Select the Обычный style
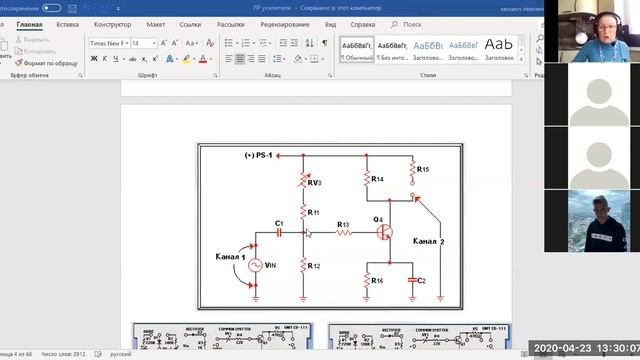 (357, 50)
